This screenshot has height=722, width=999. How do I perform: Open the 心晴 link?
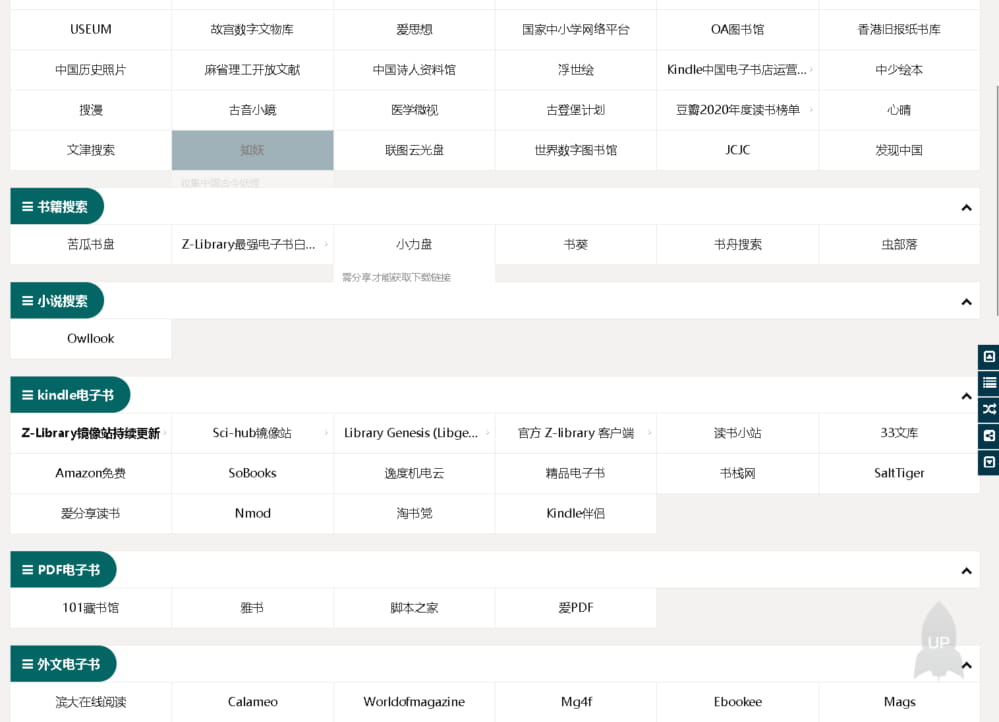click(899, 110)
